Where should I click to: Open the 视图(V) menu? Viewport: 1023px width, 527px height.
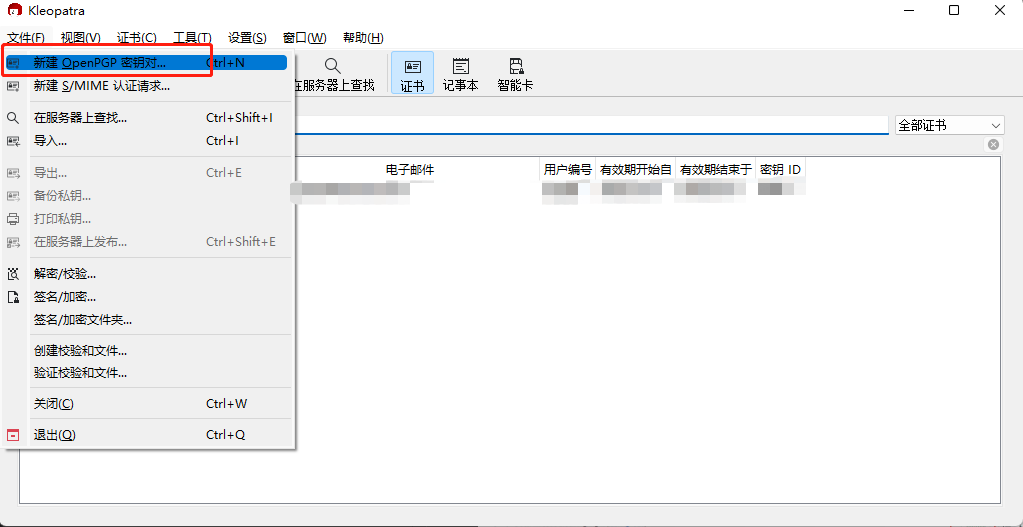click(x=81, y=38)
